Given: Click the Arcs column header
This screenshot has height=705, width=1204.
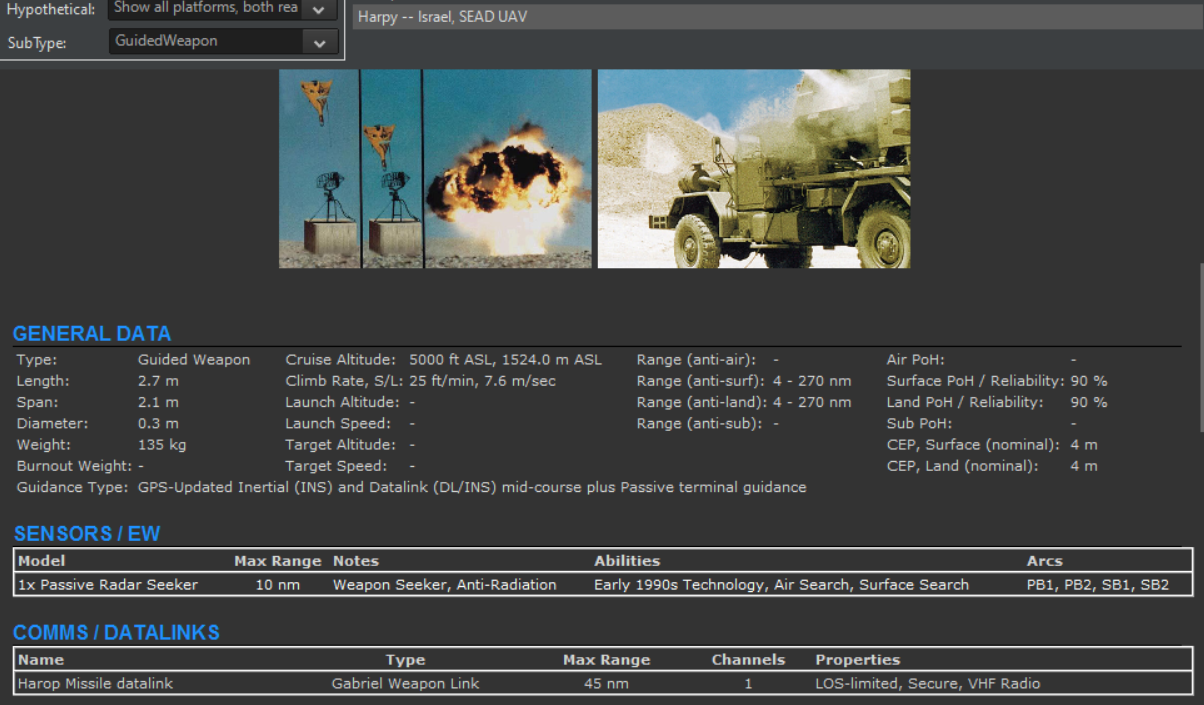Looking at the screenshot, I should coord(1045,561).
